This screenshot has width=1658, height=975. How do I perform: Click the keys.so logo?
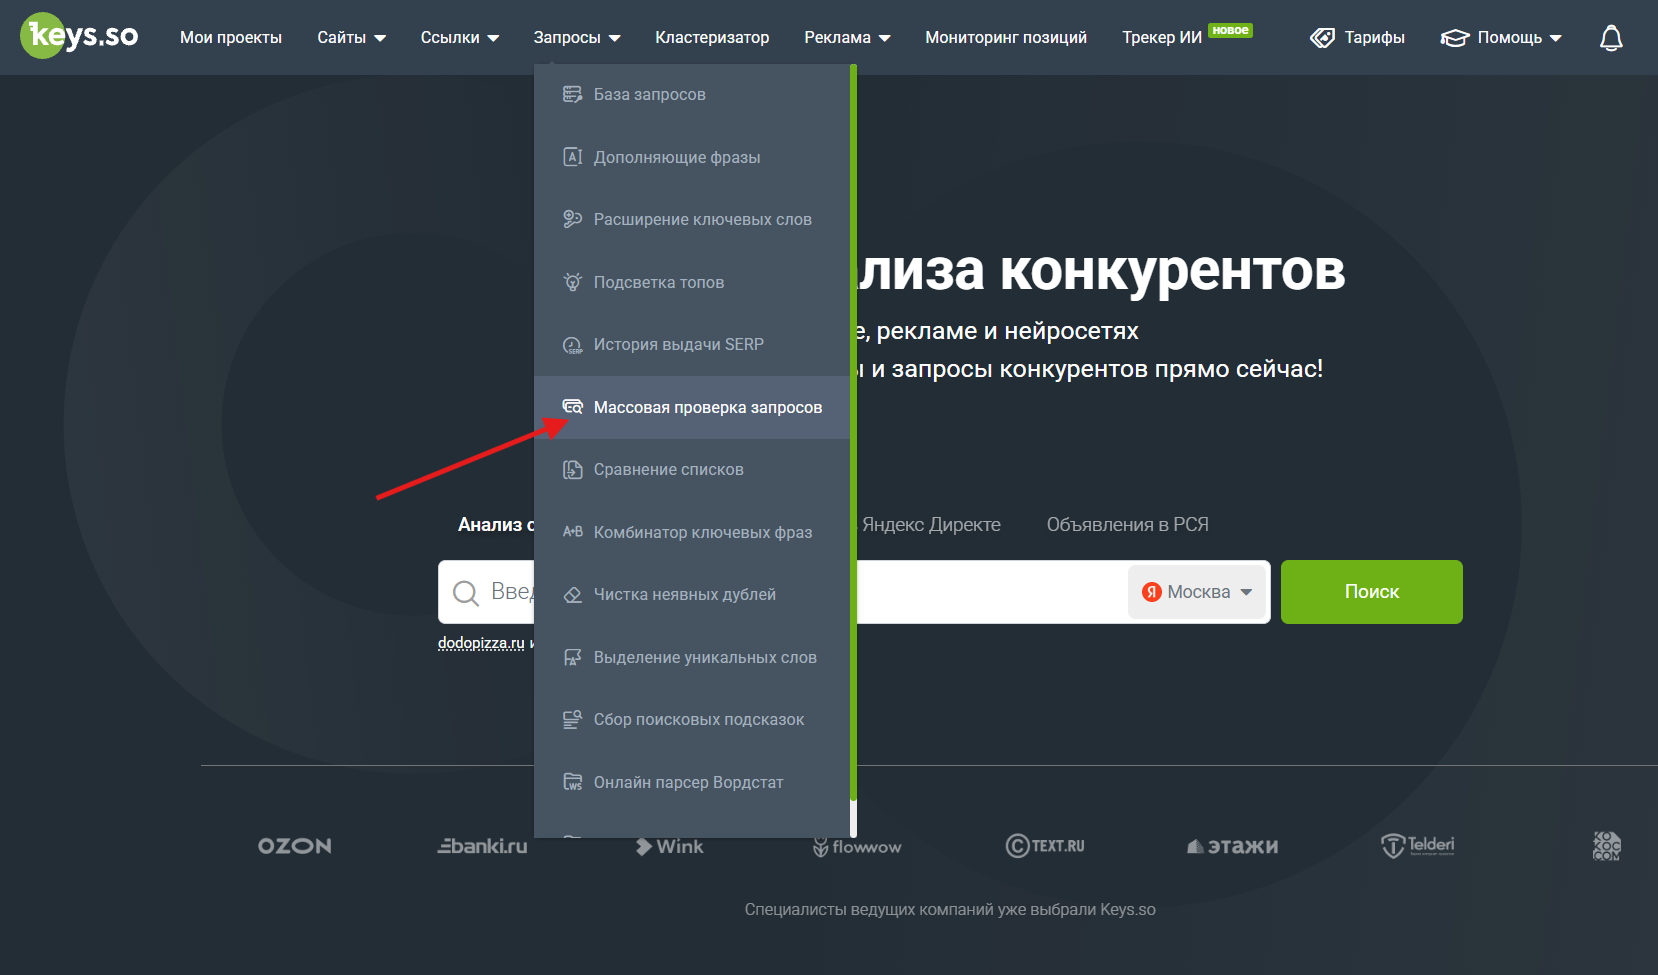(x=80, y=36)
